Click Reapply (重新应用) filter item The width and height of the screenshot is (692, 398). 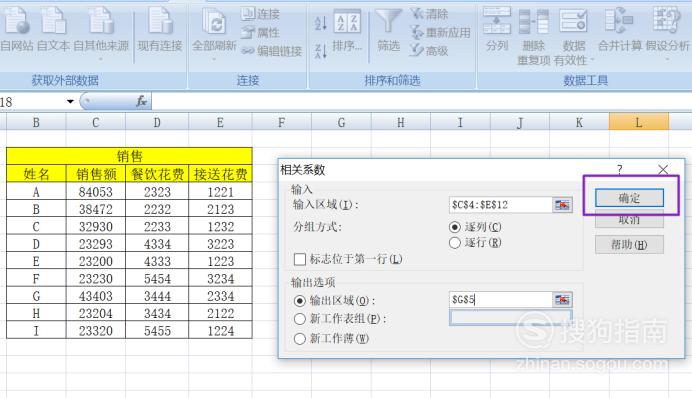click(x=440, y=33)
